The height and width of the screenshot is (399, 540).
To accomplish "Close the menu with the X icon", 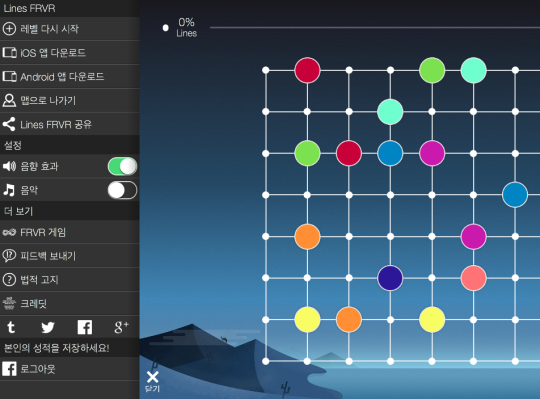I will pos(152,377).
